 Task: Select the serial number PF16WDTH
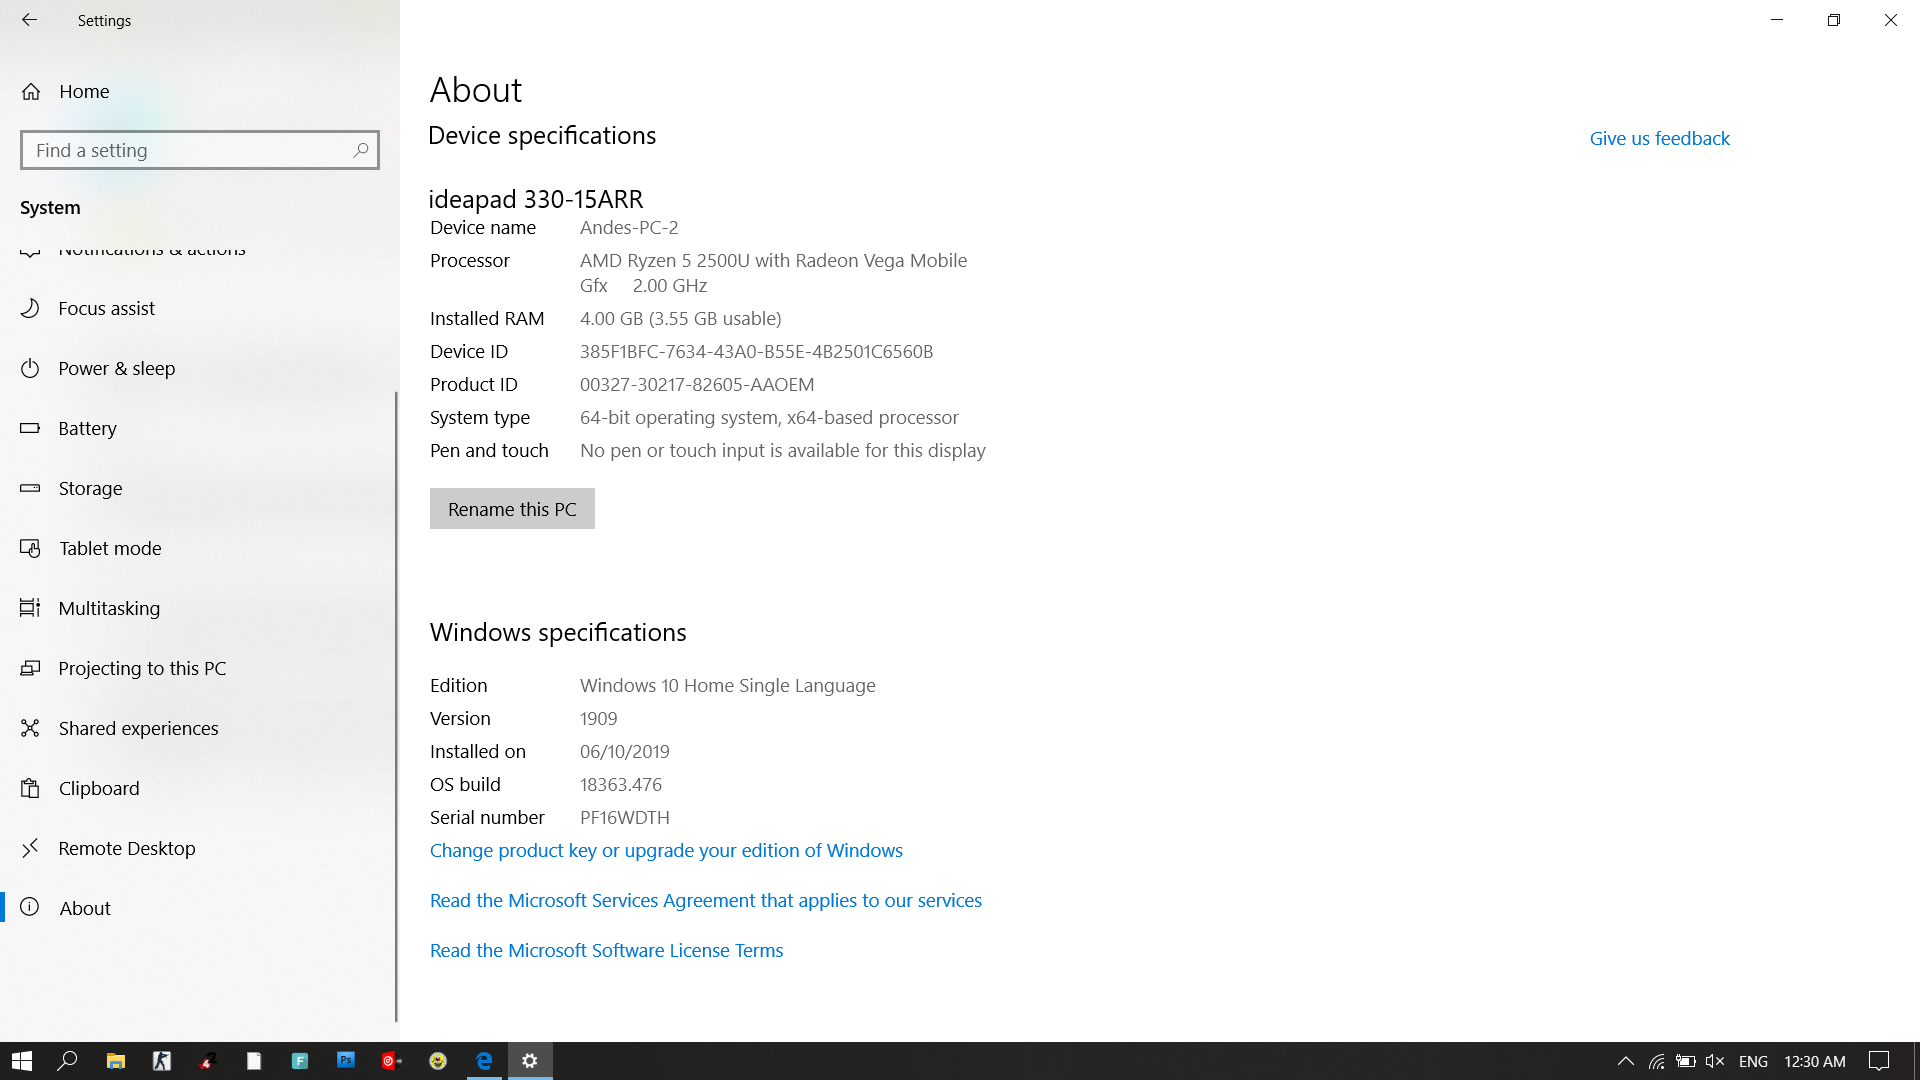tap(625, 817)
